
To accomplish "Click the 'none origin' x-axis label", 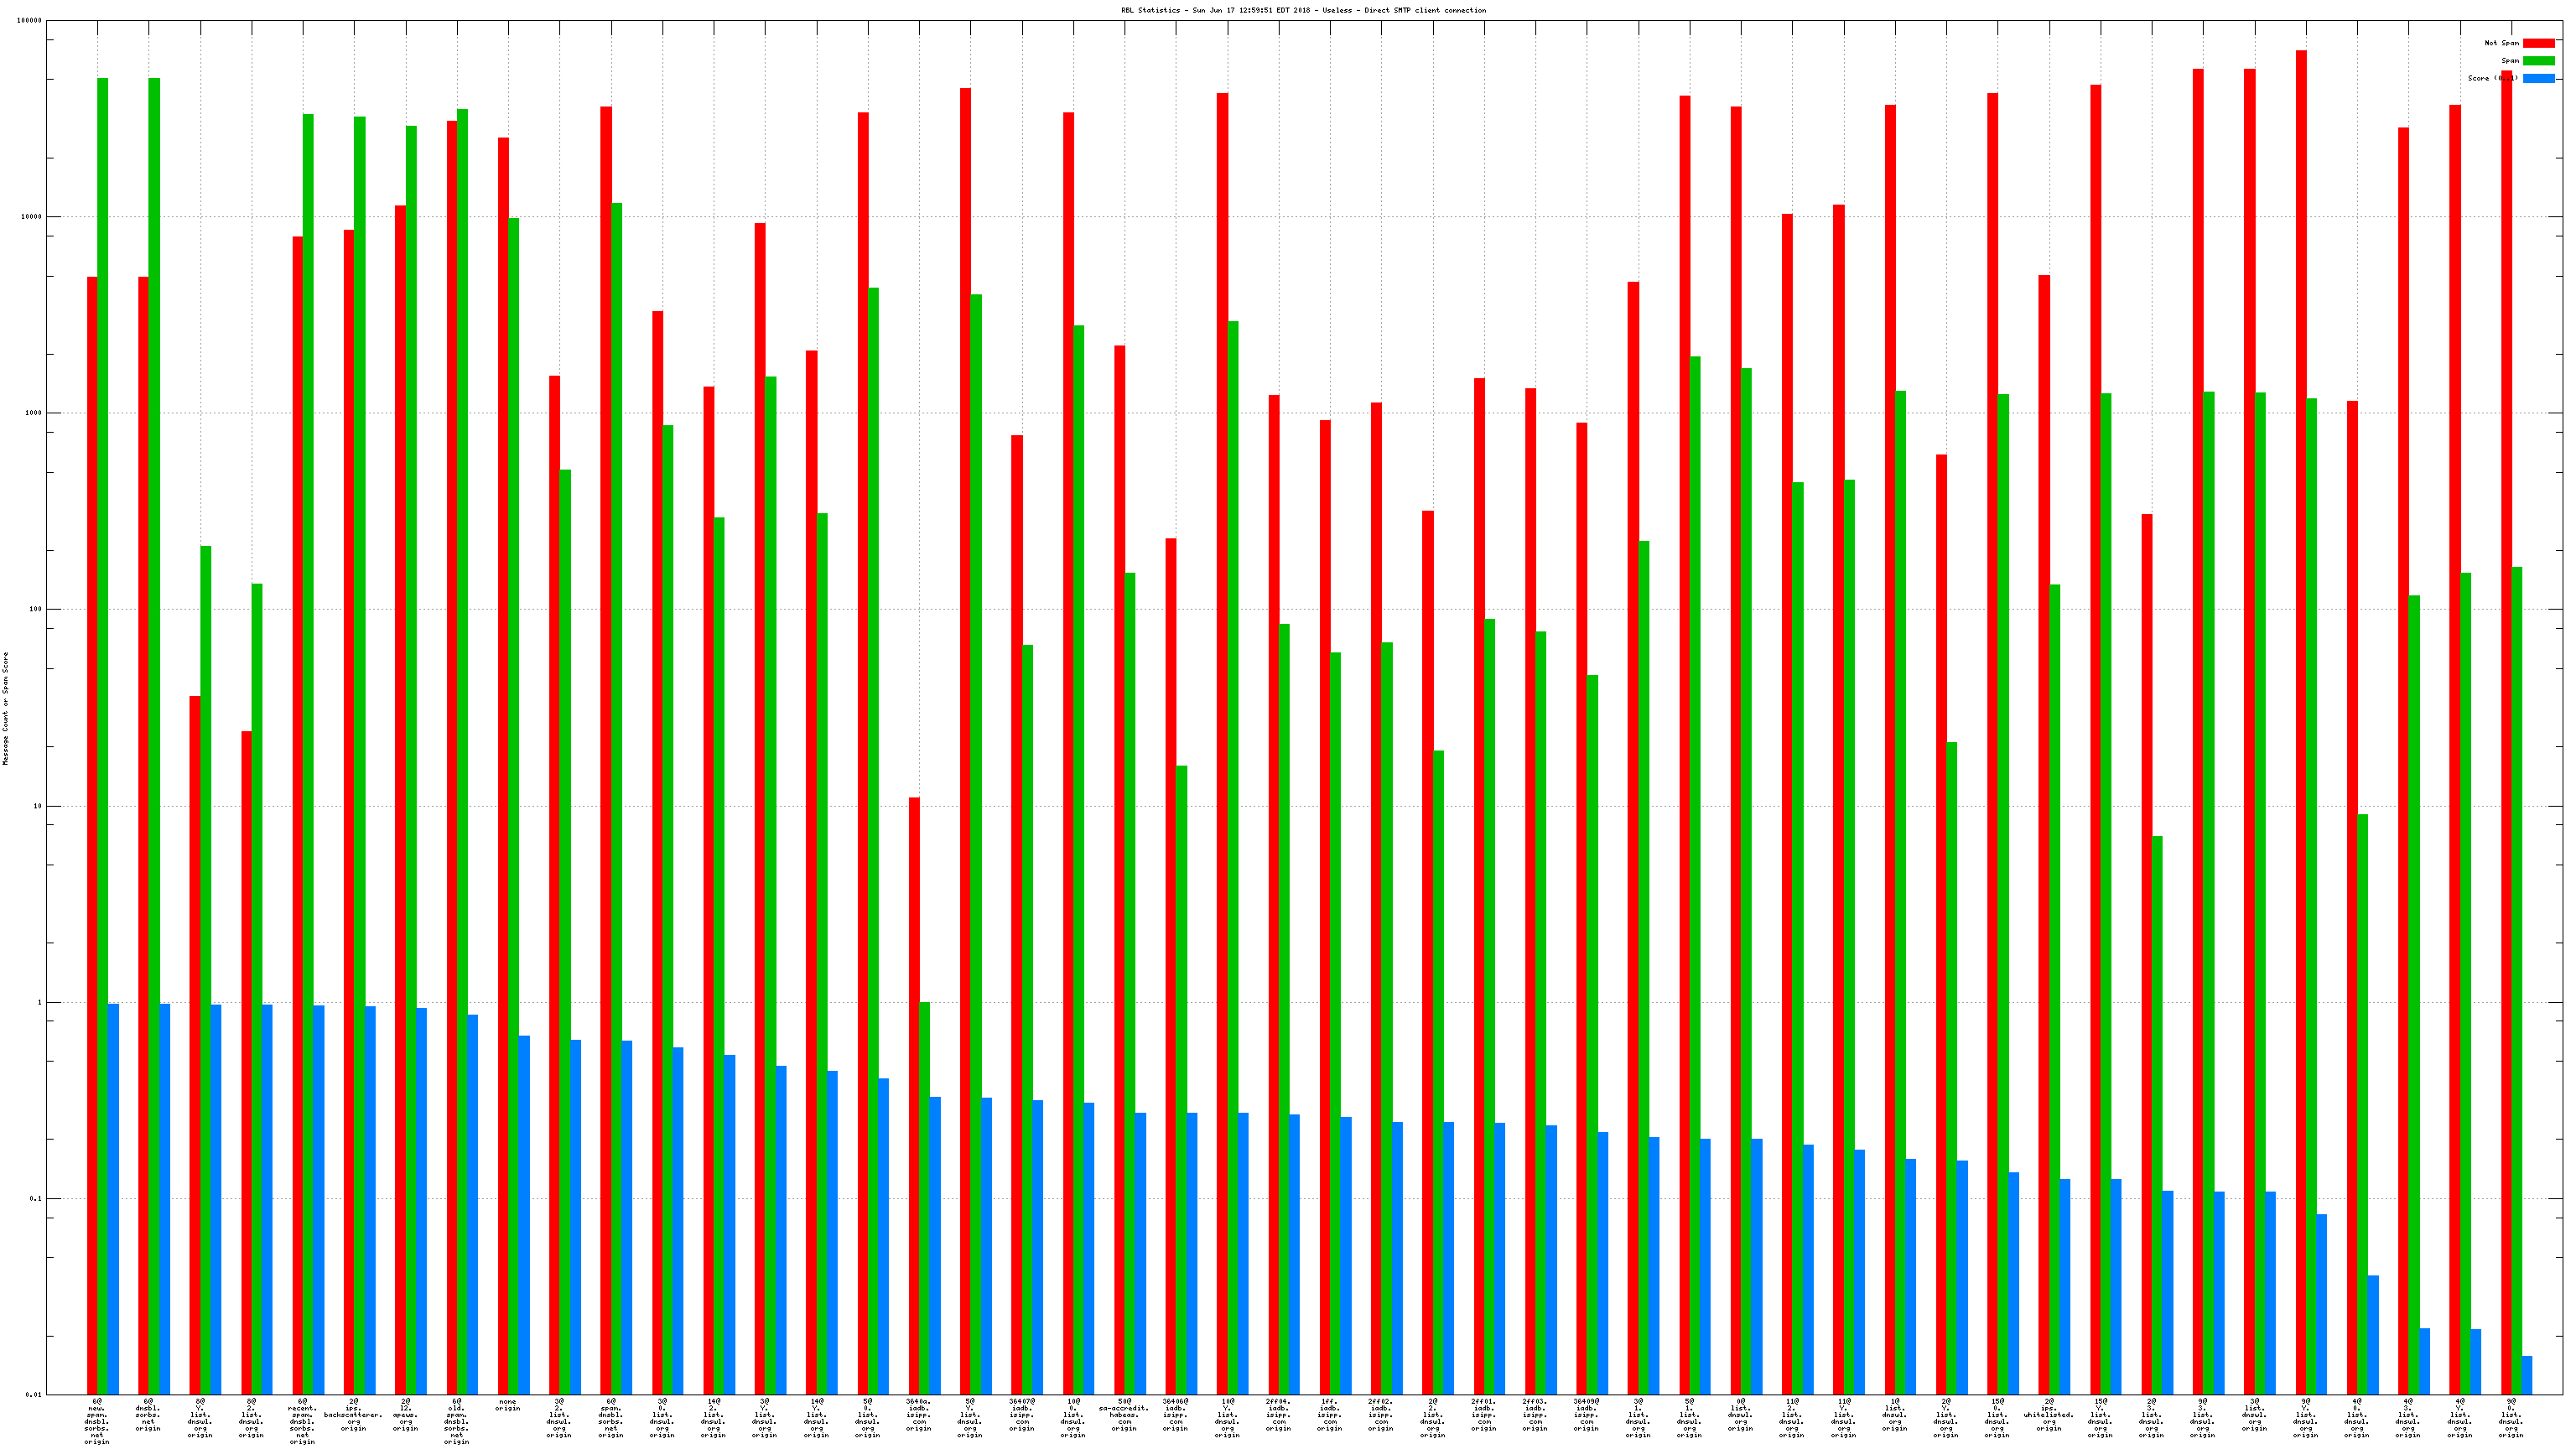I will pyautogui.click(x=508, y=1405).
